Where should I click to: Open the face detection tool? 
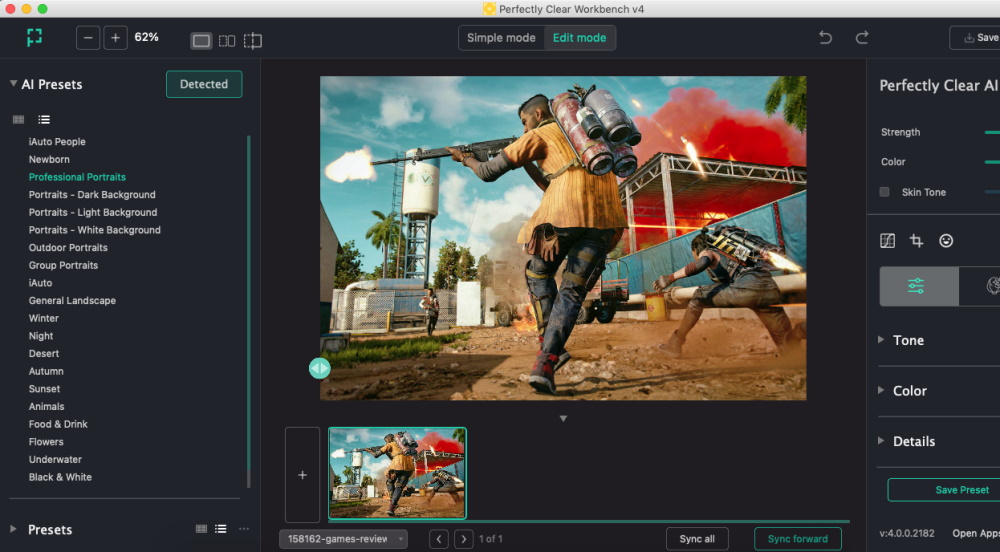(946, 240)
